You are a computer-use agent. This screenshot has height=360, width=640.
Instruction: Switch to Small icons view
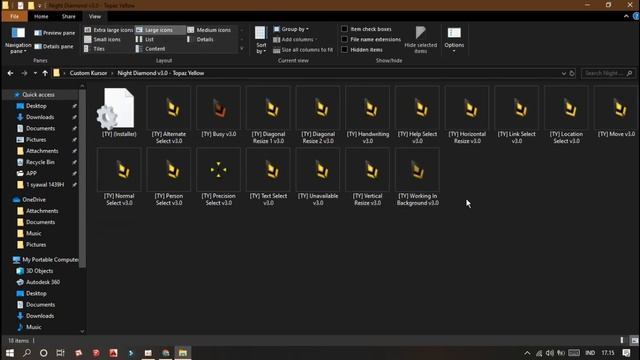coord(102,39)
